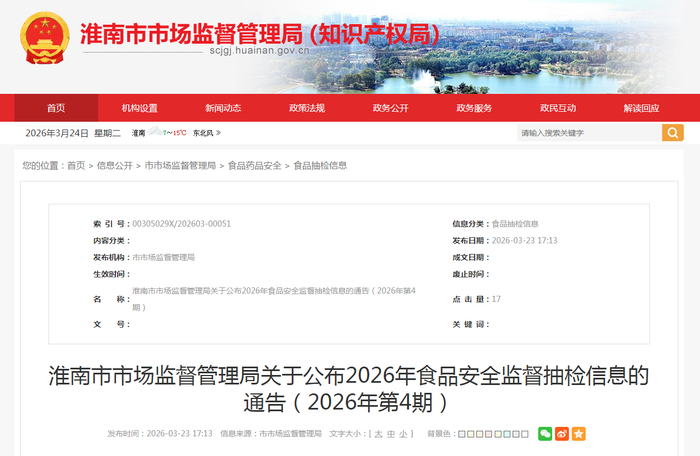Click the date 2026年3月24日 星期二
Screen dimensions: 700x456
(x=73, y=133)
